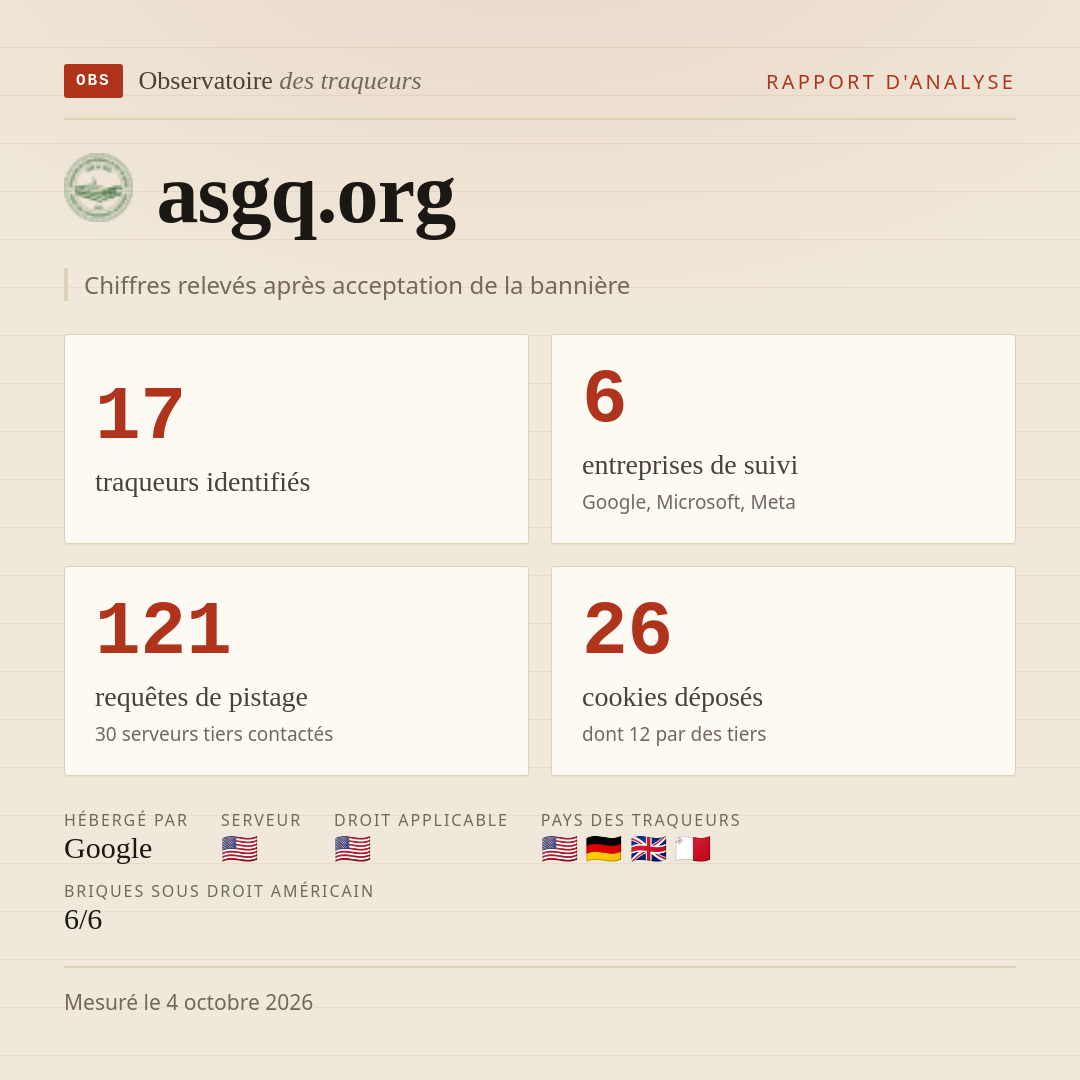
Task: Click the German flag under Pays des traqueurs
Action: [603, 849]
